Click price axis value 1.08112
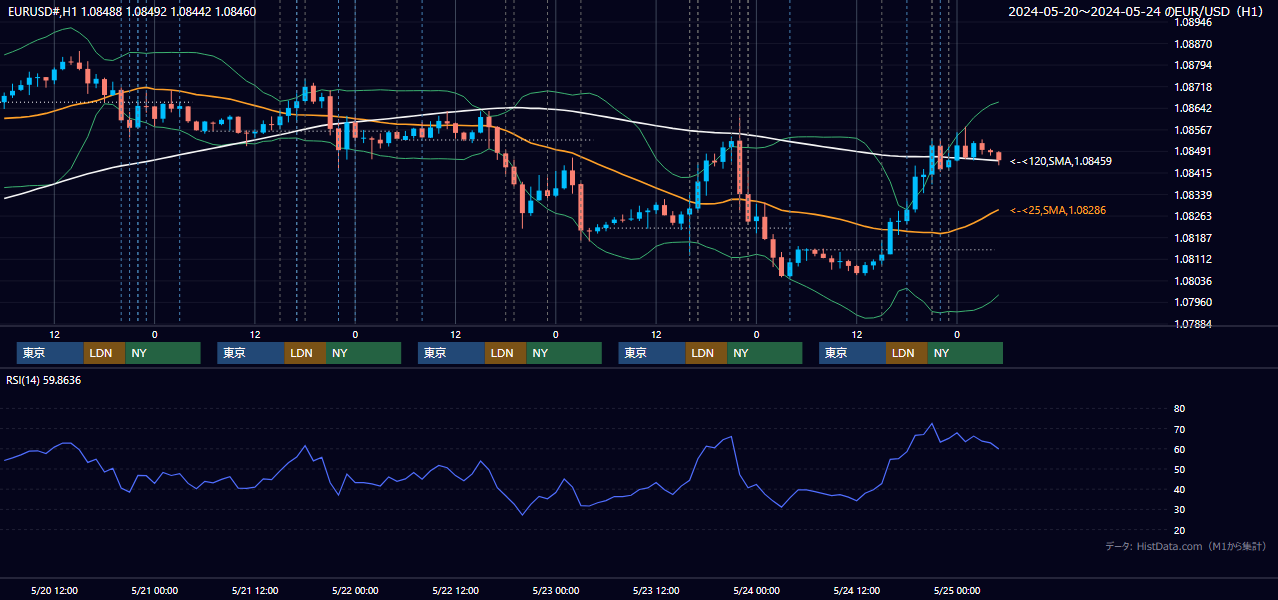Screen dimensions: 1278x600 [1193, 259]
